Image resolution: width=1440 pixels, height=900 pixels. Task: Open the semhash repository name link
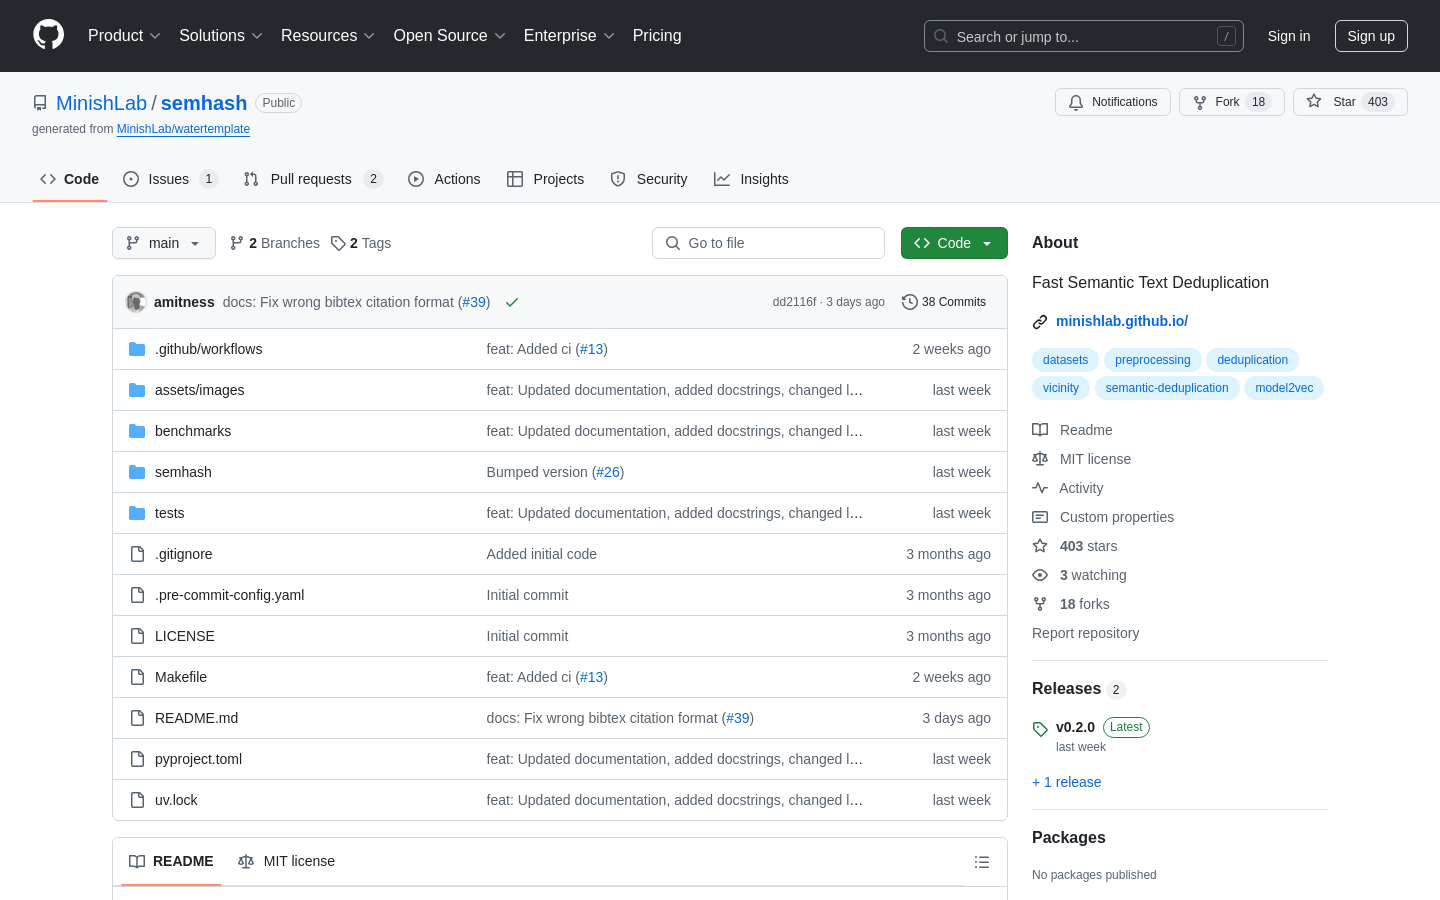(x=204, y=103)
